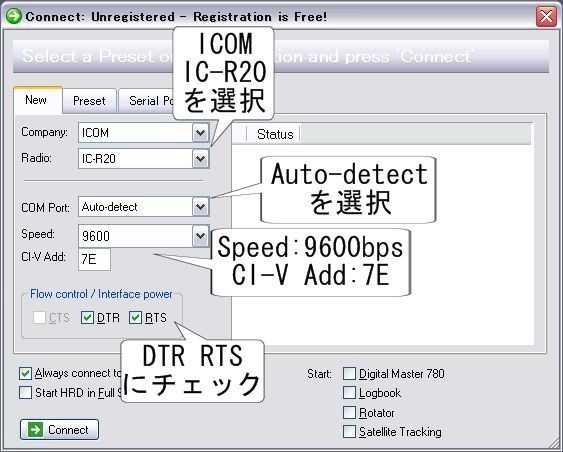
Task: Click the Connect button
Action: (59, 429)
